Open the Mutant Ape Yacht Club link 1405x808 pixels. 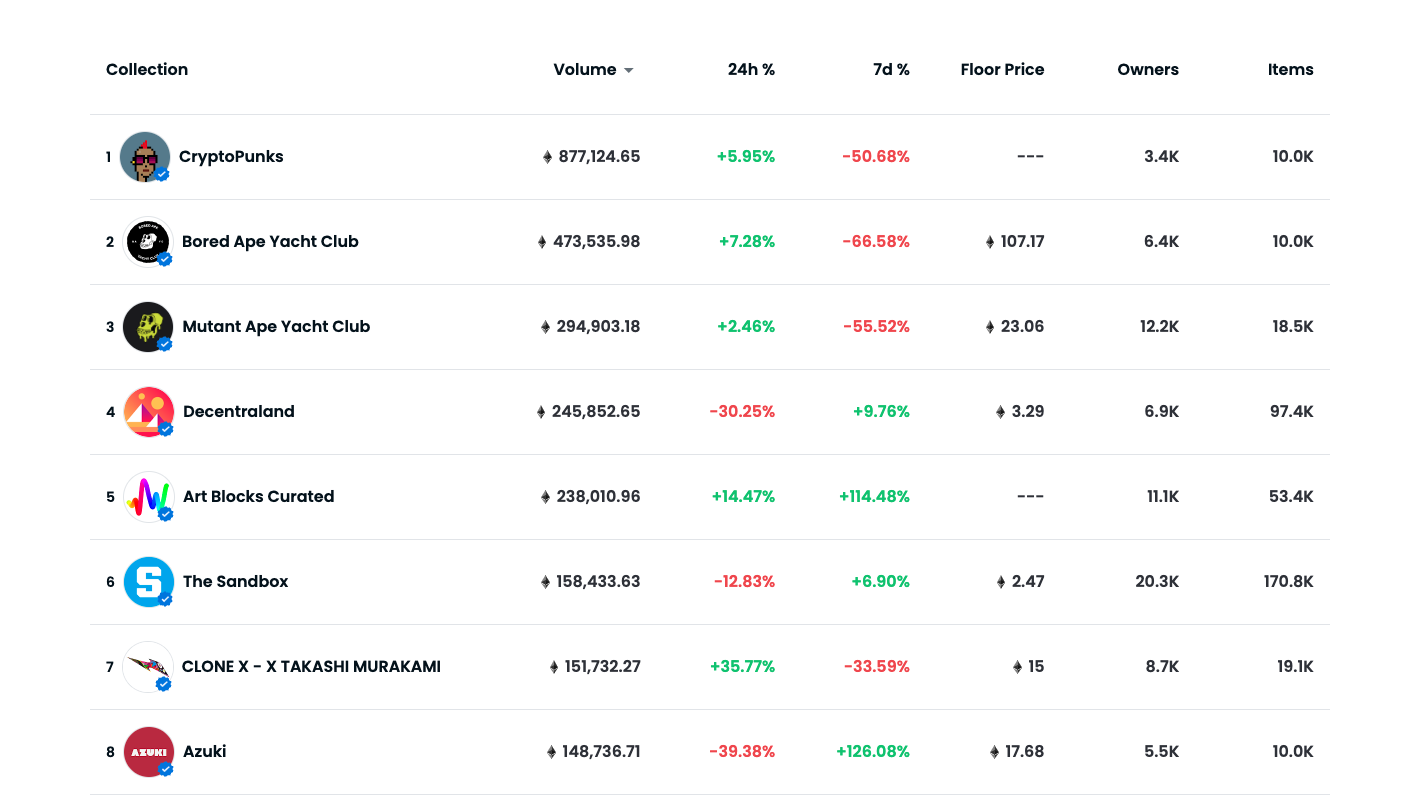276,327
